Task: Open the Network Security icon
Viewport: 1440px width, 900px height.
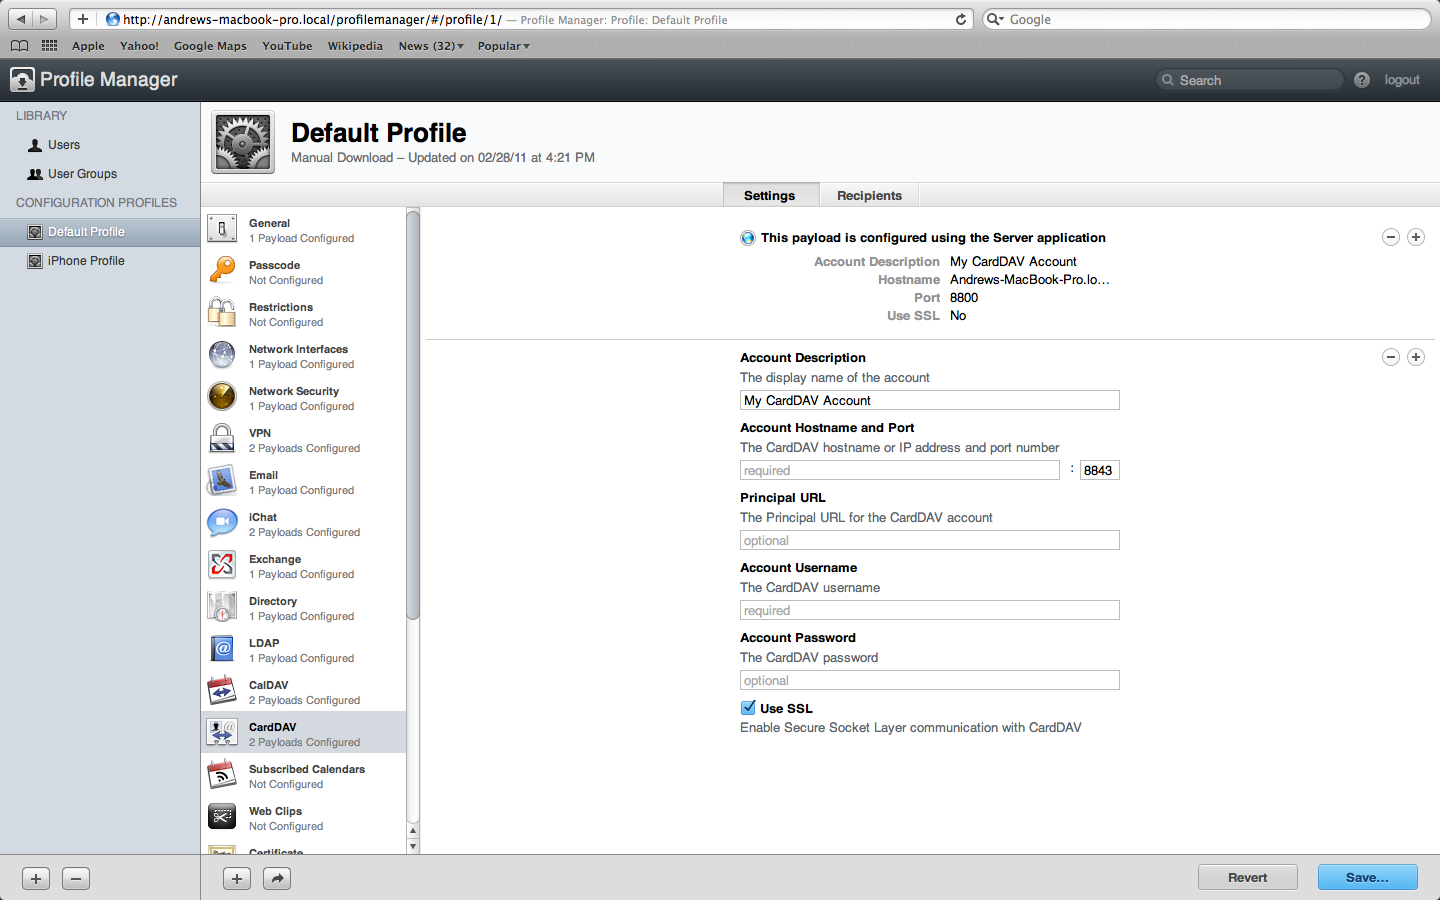Action: click(222, 397)
